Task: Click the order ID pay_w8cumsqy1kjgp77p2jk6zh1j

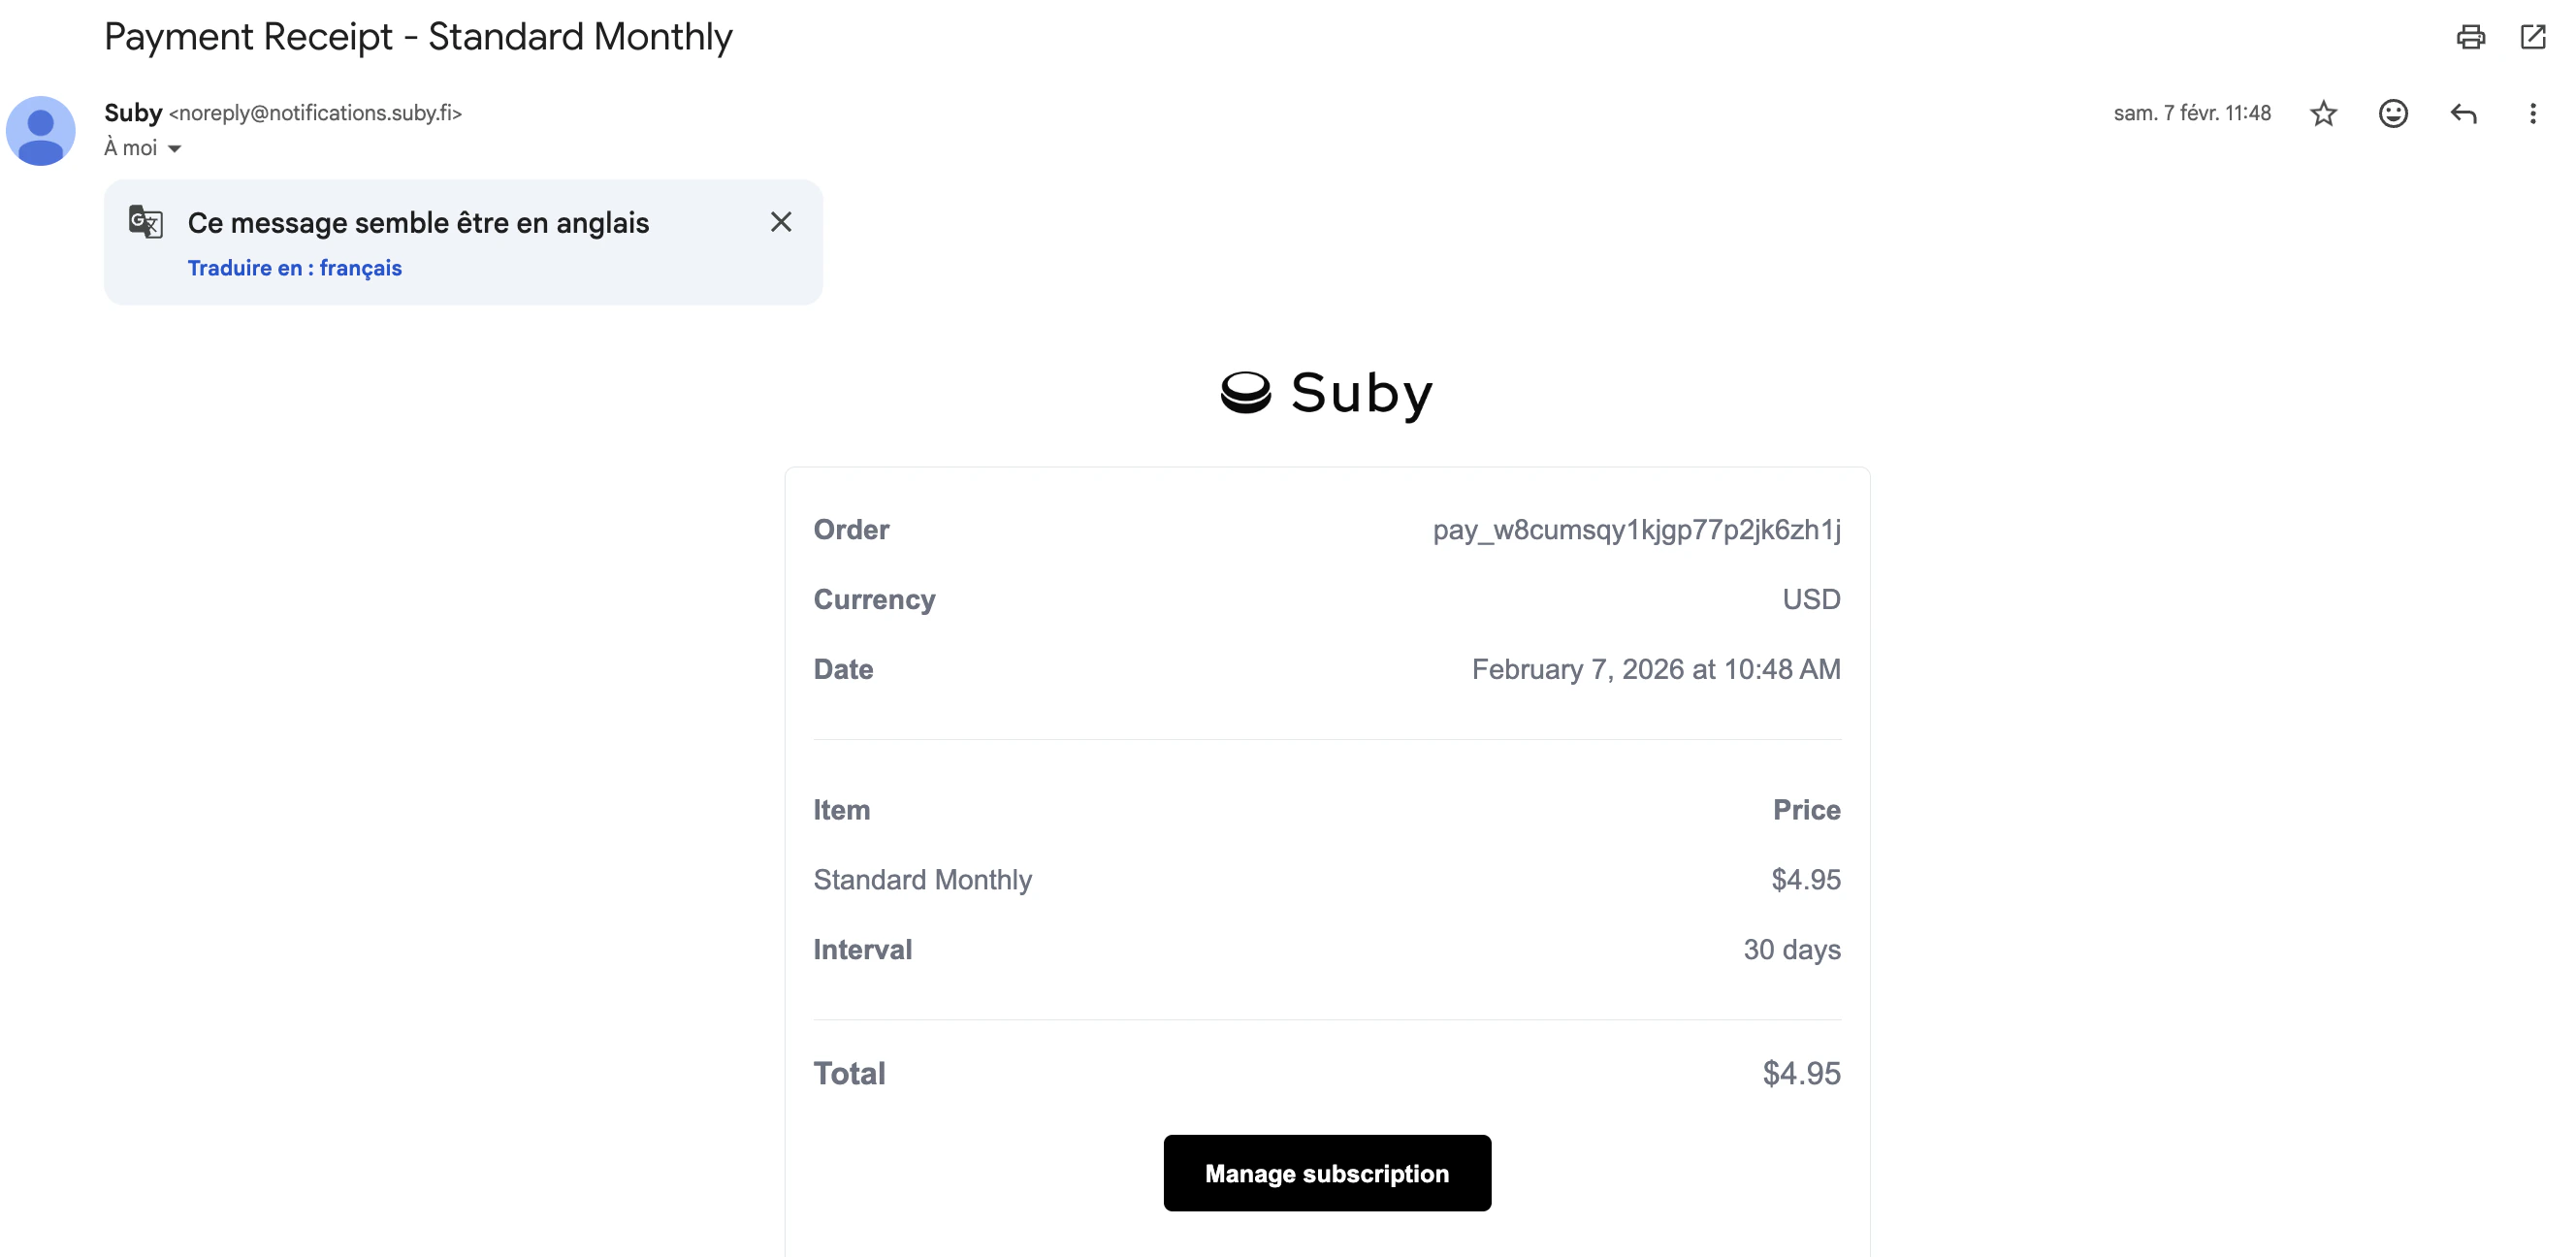Action: click(1636, 530)
